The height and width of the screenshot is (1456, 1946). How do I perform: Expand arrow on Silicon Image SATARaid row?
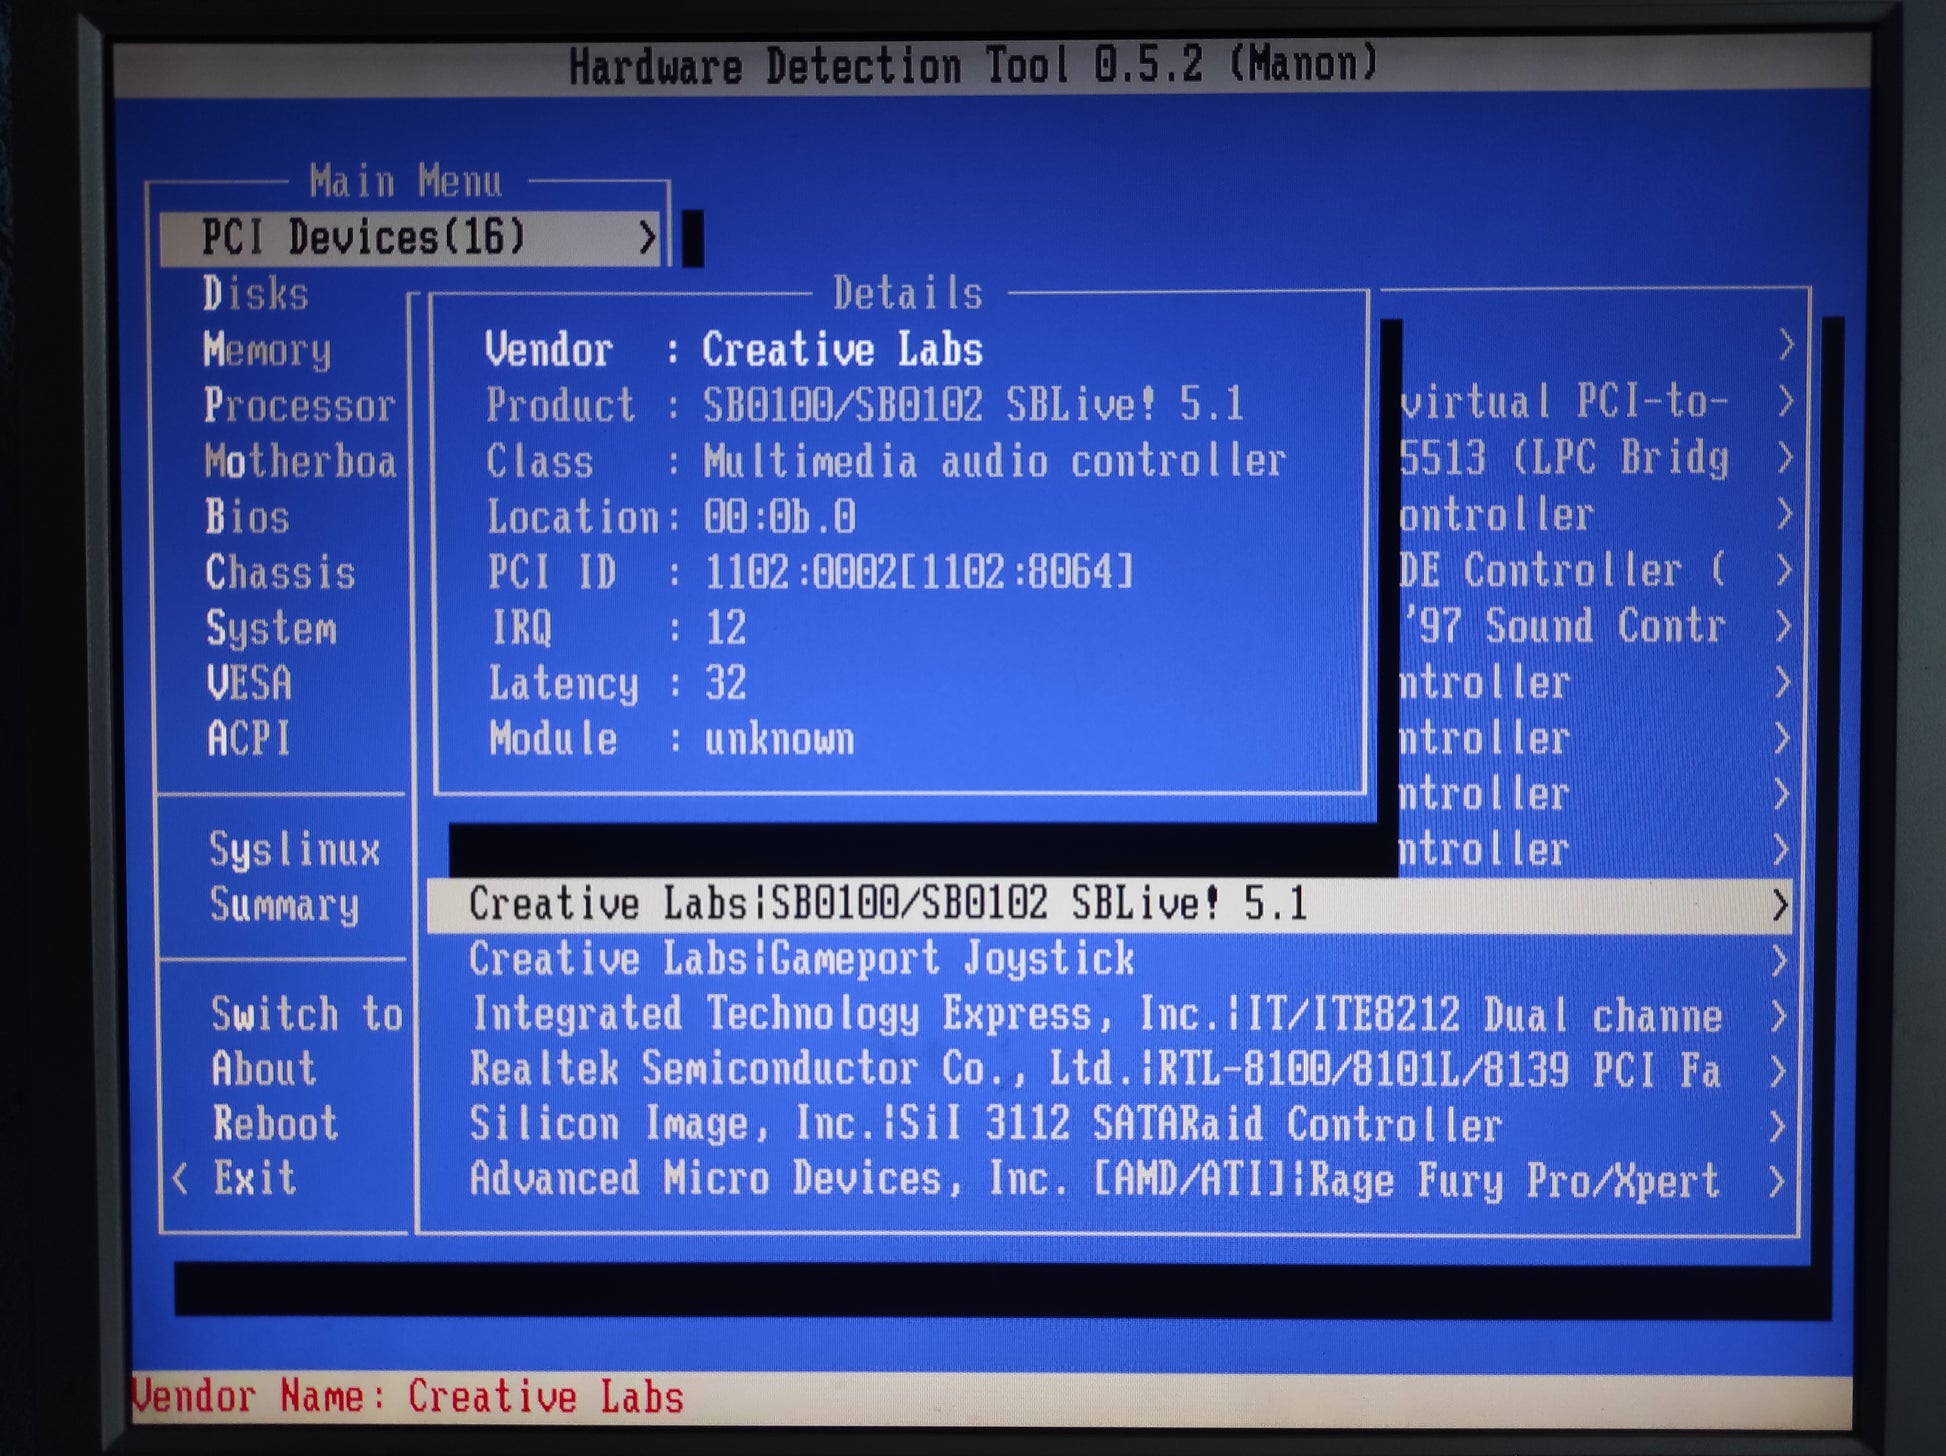1777,1126
